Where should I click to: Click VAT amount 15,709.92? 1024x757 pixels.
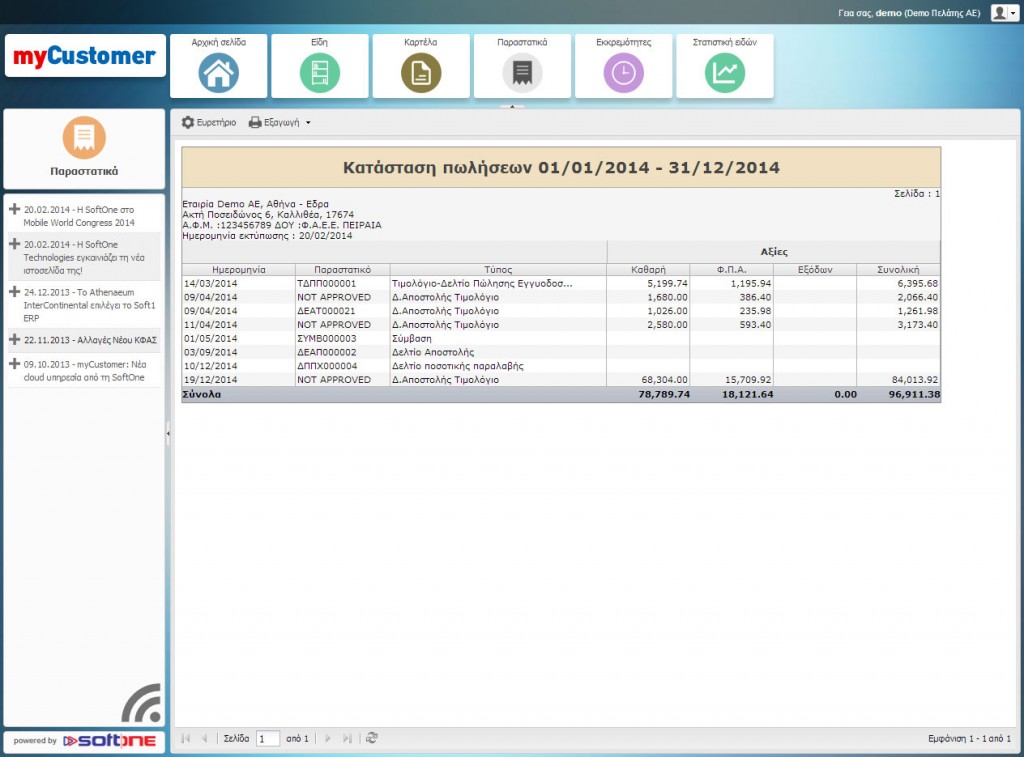[x=748, y=379]
